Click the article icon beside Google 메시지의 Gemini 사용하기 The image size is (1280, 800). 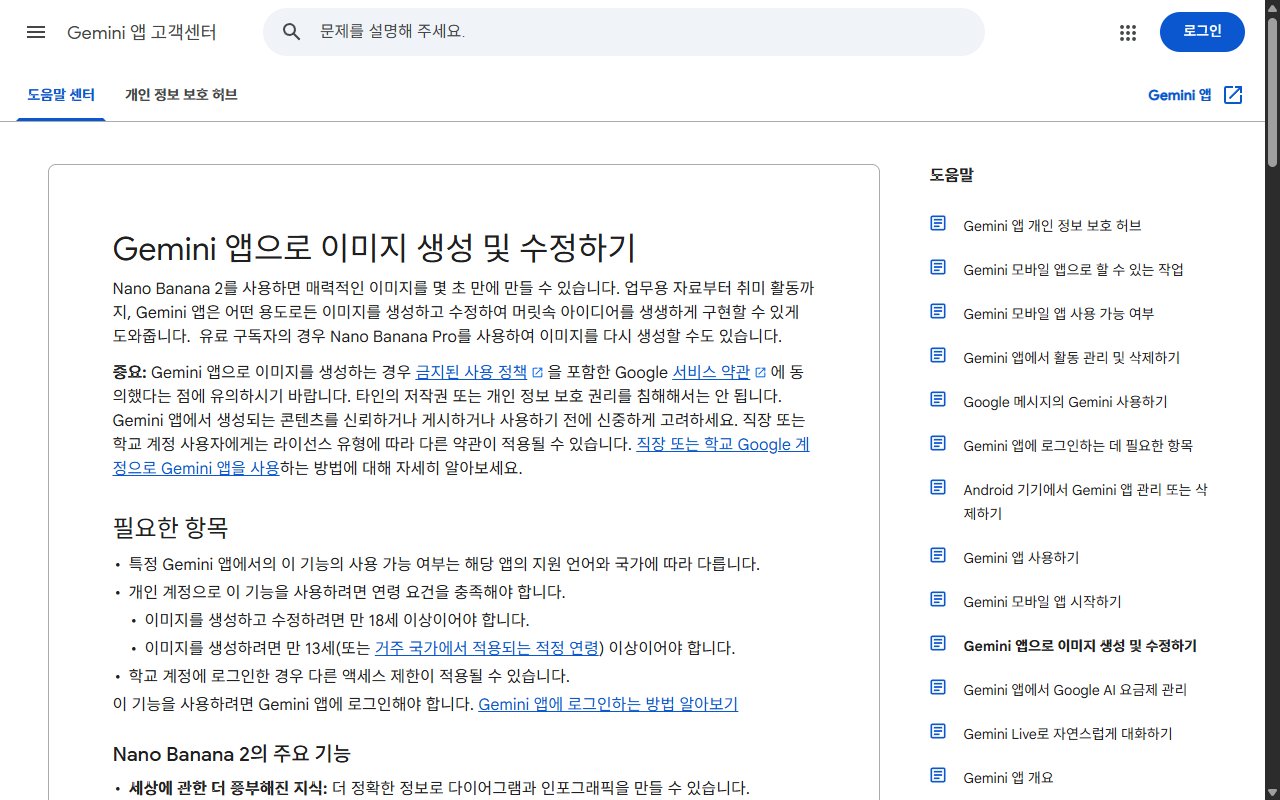pos(938,400)
